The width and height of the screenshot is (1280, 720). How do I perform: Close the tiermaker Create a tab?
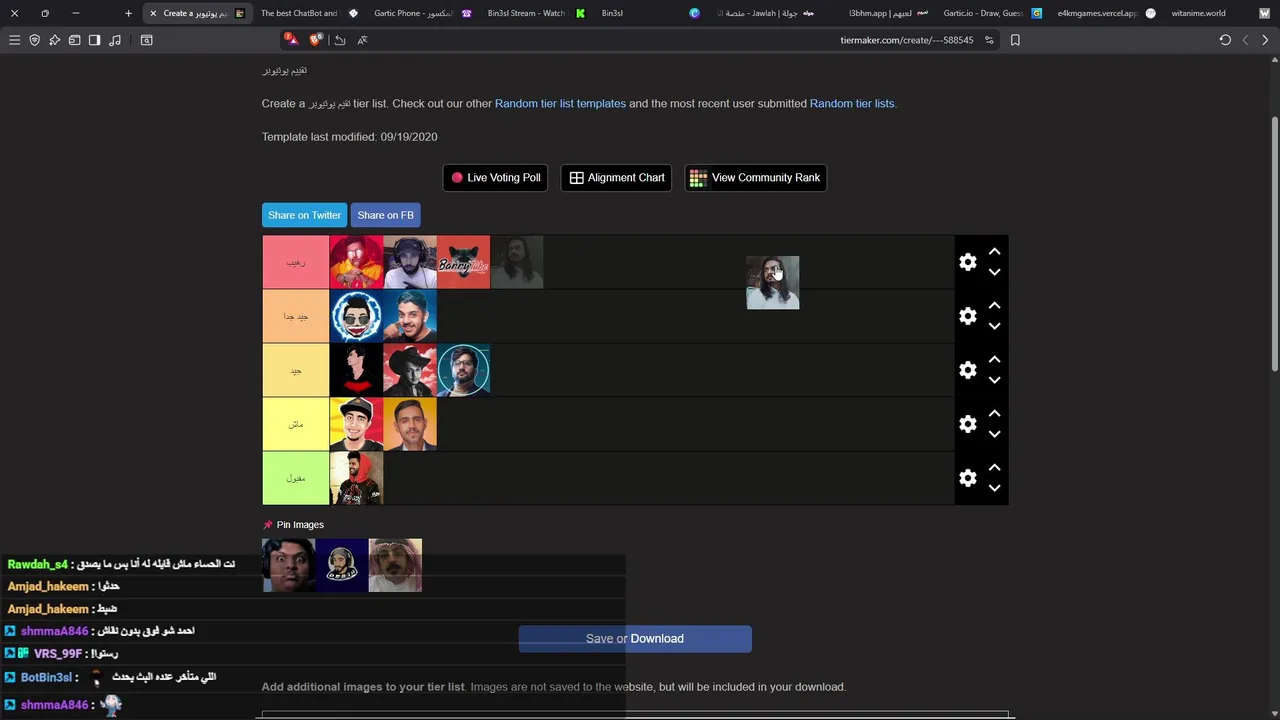(153, 13)
